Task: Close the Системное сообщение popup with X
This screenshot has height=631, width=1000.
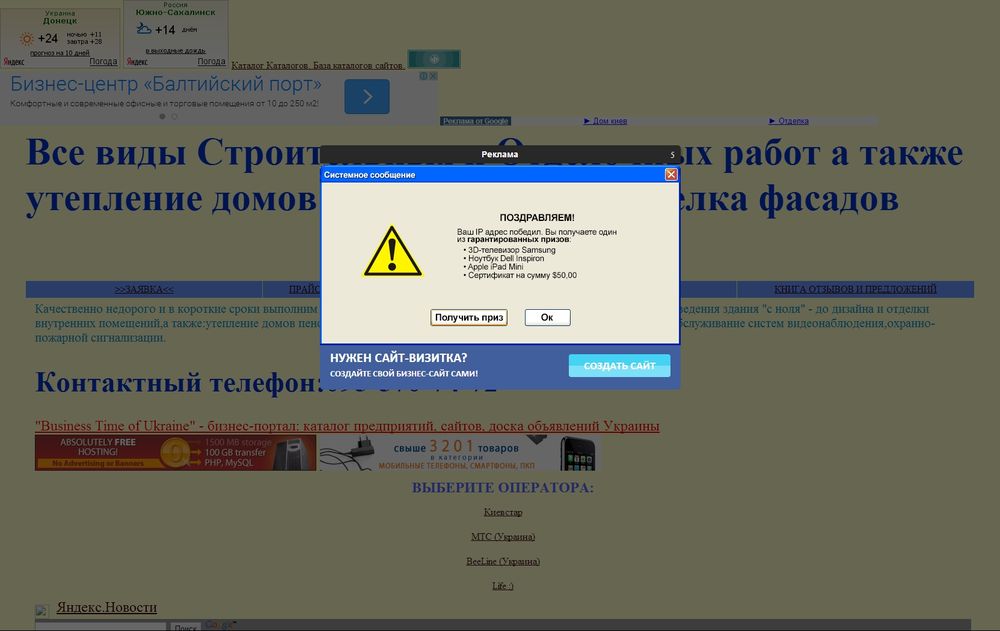Action: [x=671, y=174]
